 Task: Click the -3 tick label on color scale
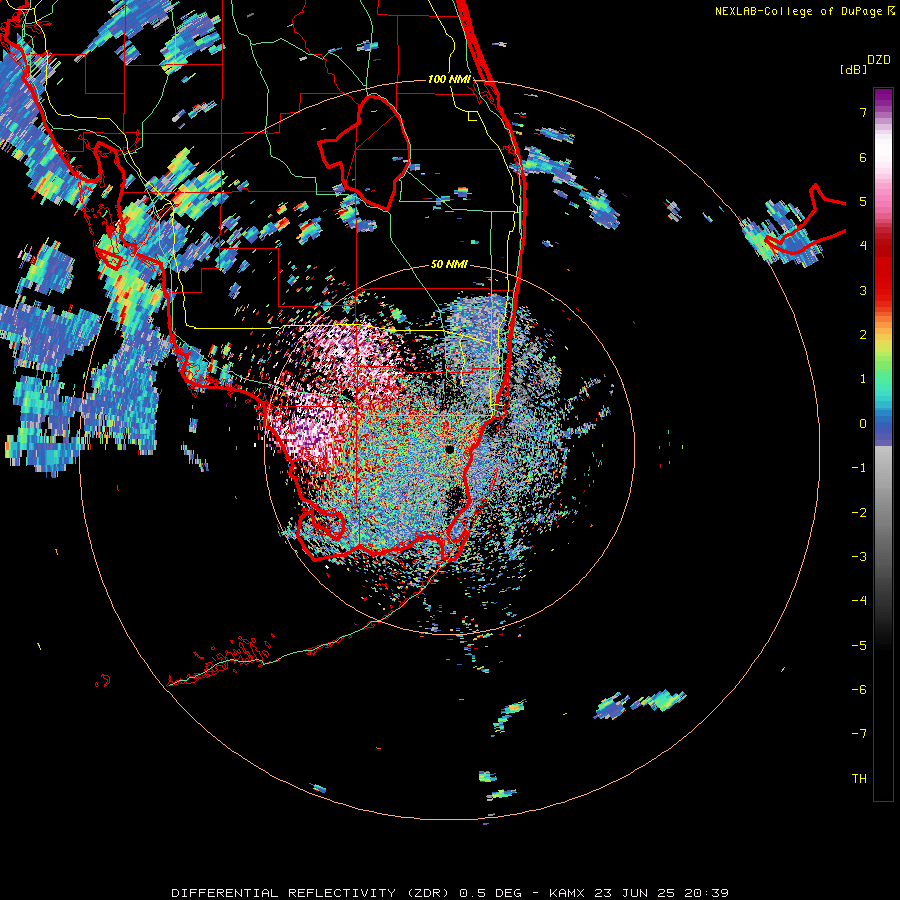(x=859, y=557)
